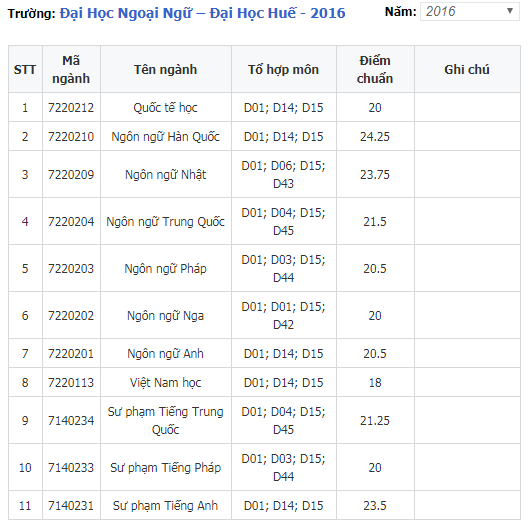
Task: Select the Quốc tế học major cell
Action: 166,107
